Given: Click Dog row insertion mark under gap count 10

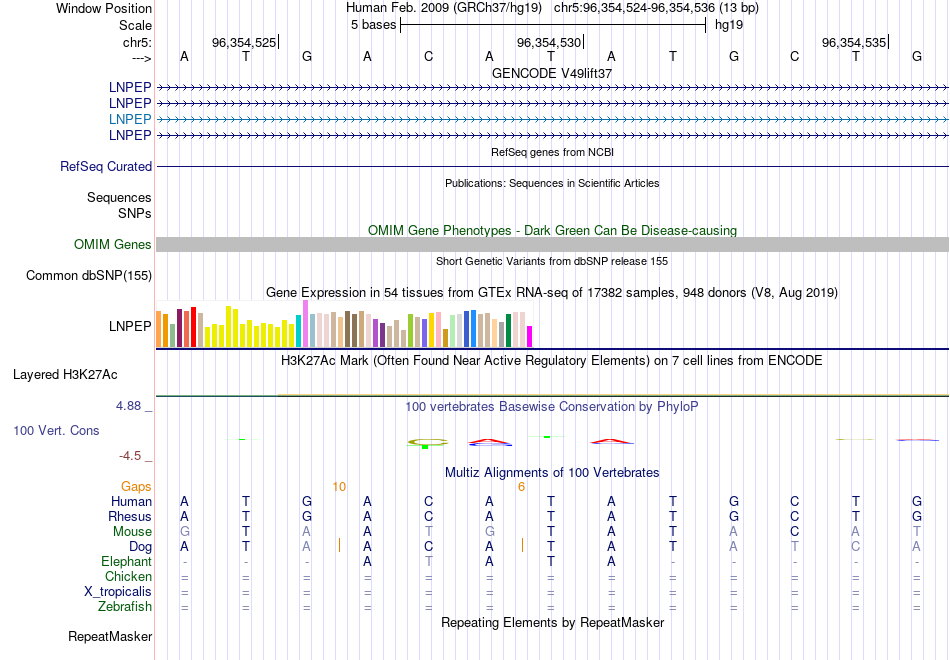Looking at the screenshot, I should coord(339,545).
